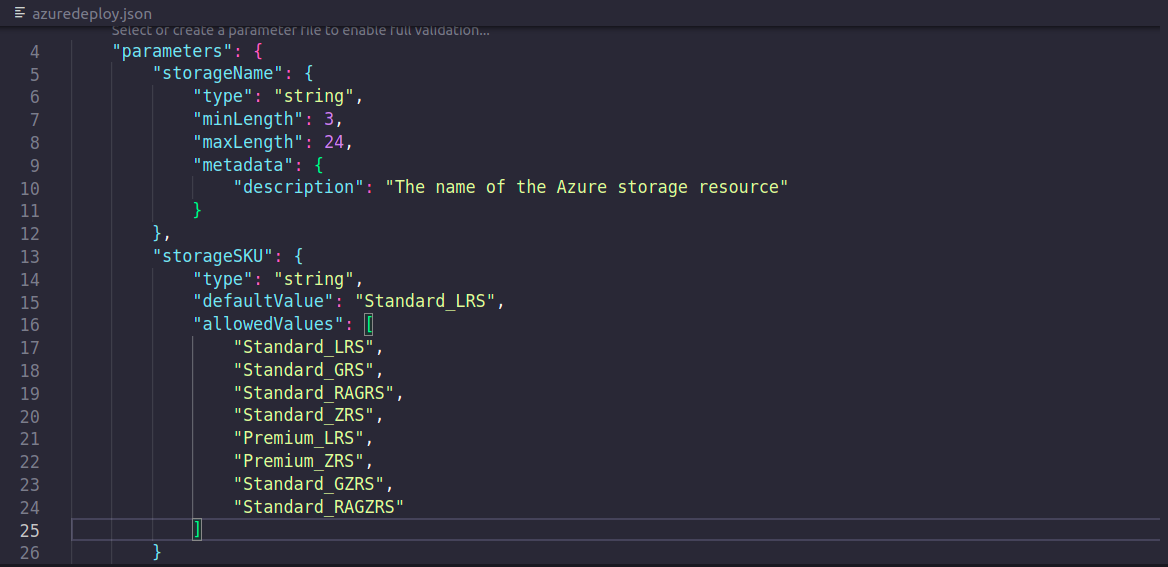Click "Select or create a parameter file" link
Screen dimensions: 1168x567
tap(300, 31)
